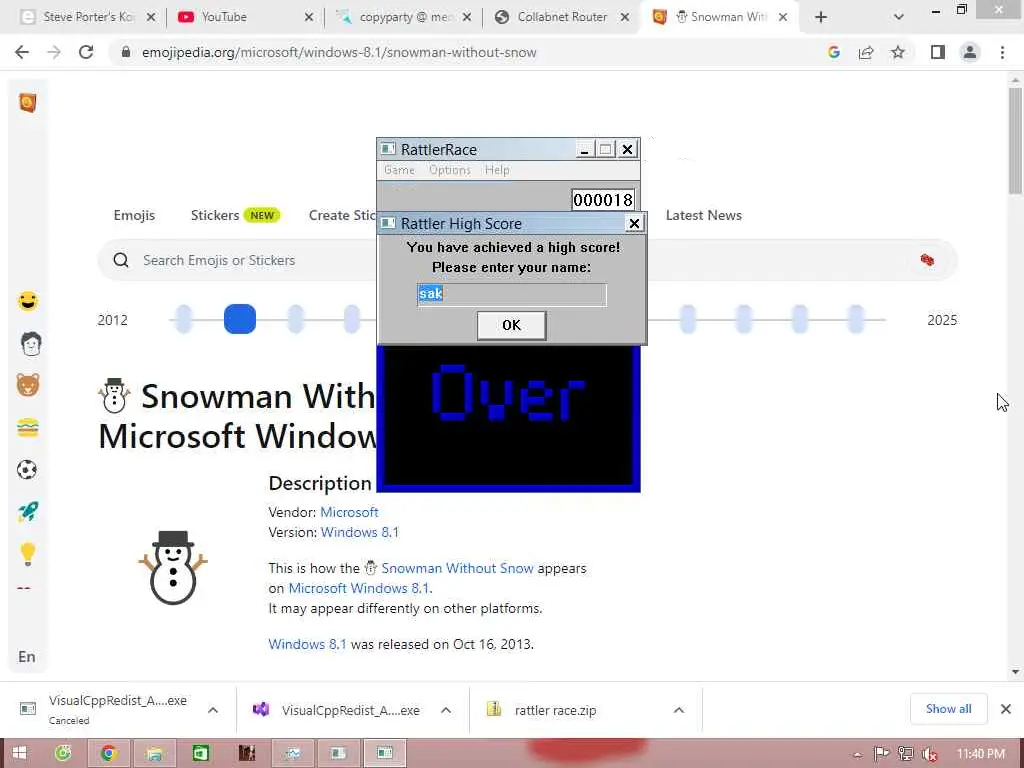
Task: Open the Travel rocket category icon
Action: coord(27,512)
